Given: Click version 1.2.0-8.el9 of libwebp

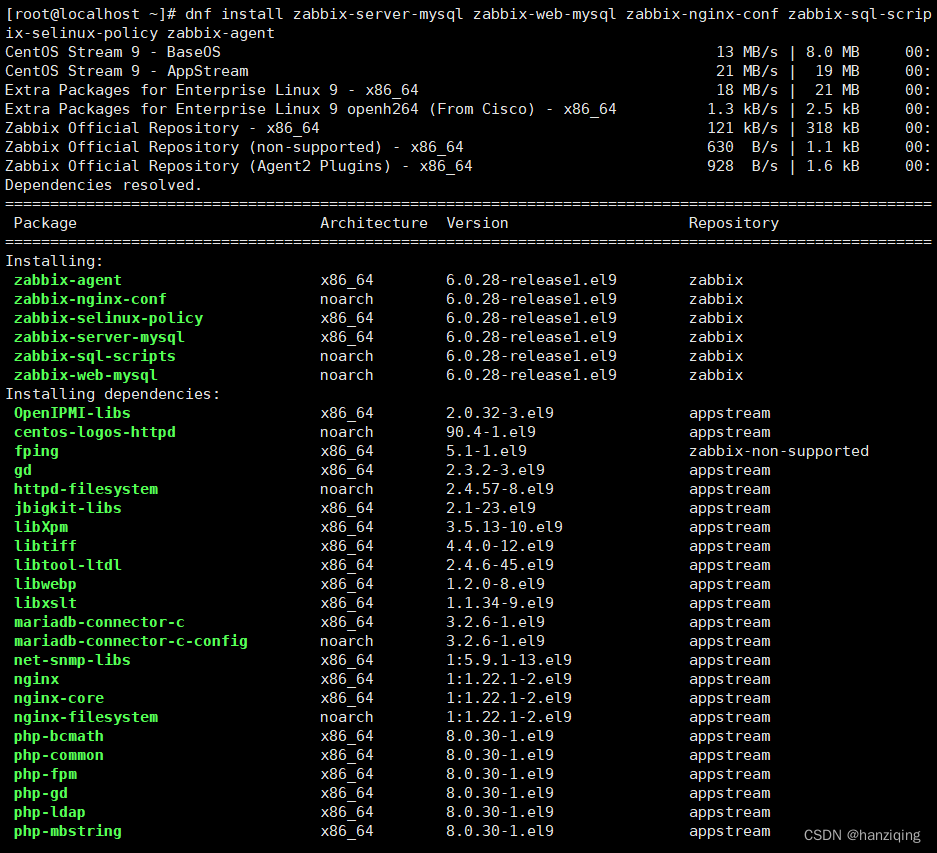Looking at the screenshot, I should tap(495, 584).
